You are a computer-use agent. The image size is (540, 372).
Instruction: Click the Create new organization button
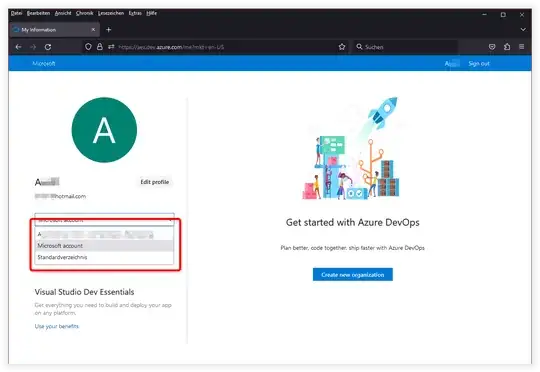pos(353,275)
